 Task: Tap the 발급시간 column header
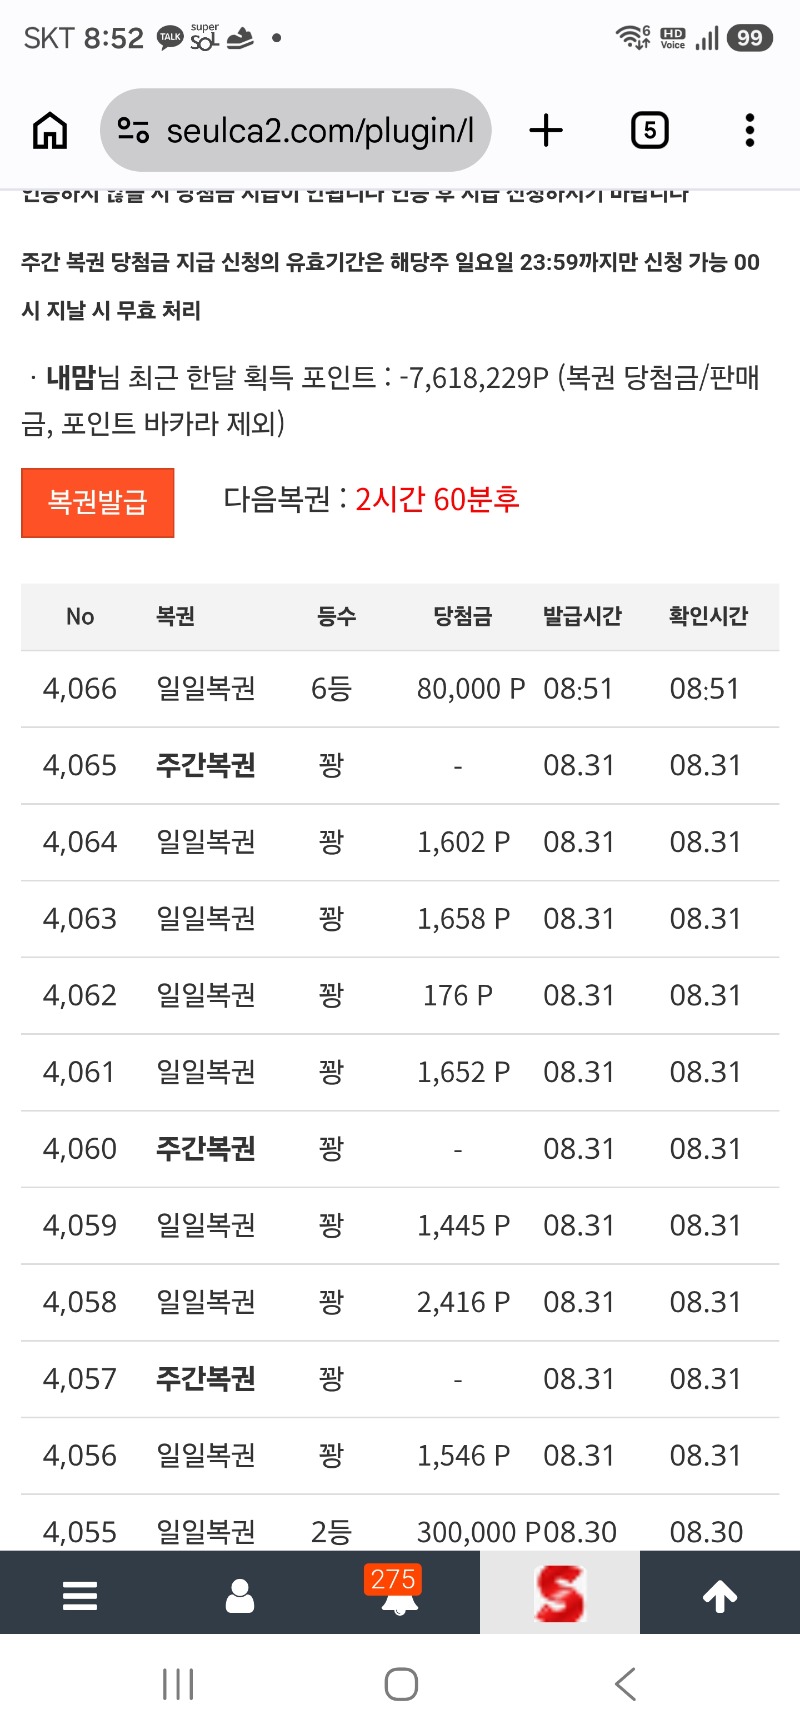click(582, 616)
